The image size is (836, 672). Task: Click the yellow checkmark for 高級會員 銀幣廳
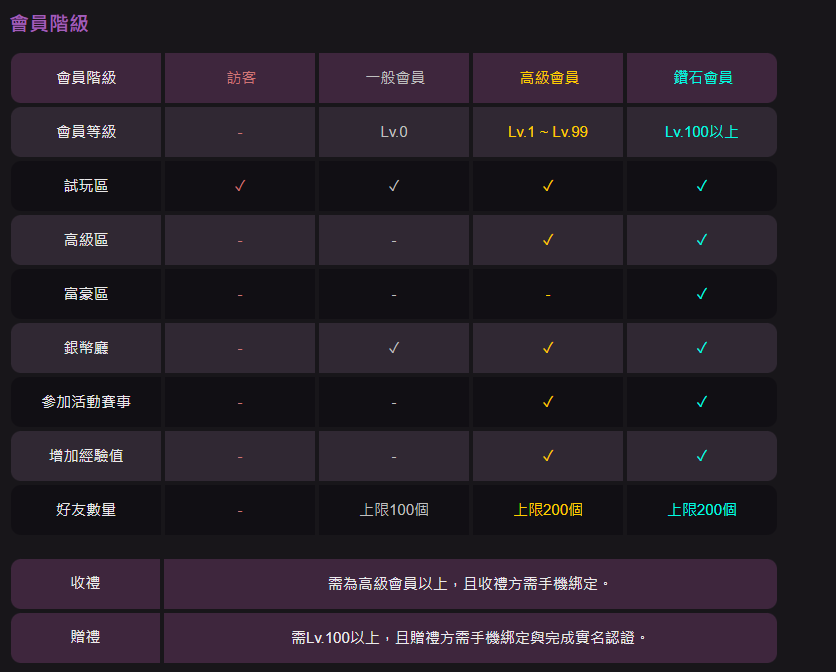(548, 348)
